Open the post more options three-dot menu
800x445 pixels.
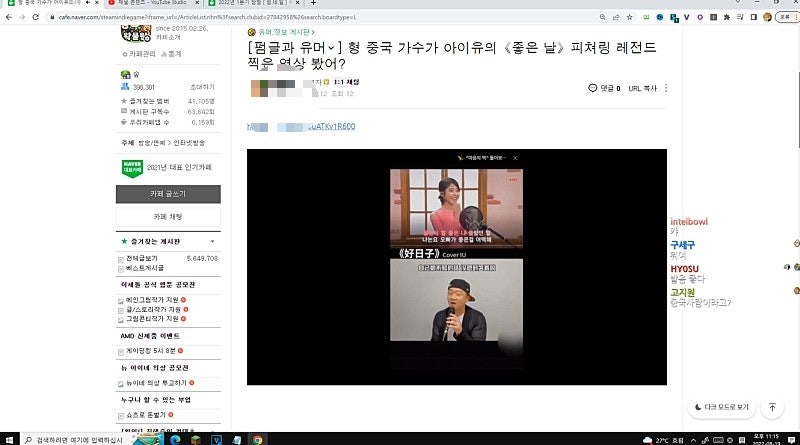tap(666, 88)
